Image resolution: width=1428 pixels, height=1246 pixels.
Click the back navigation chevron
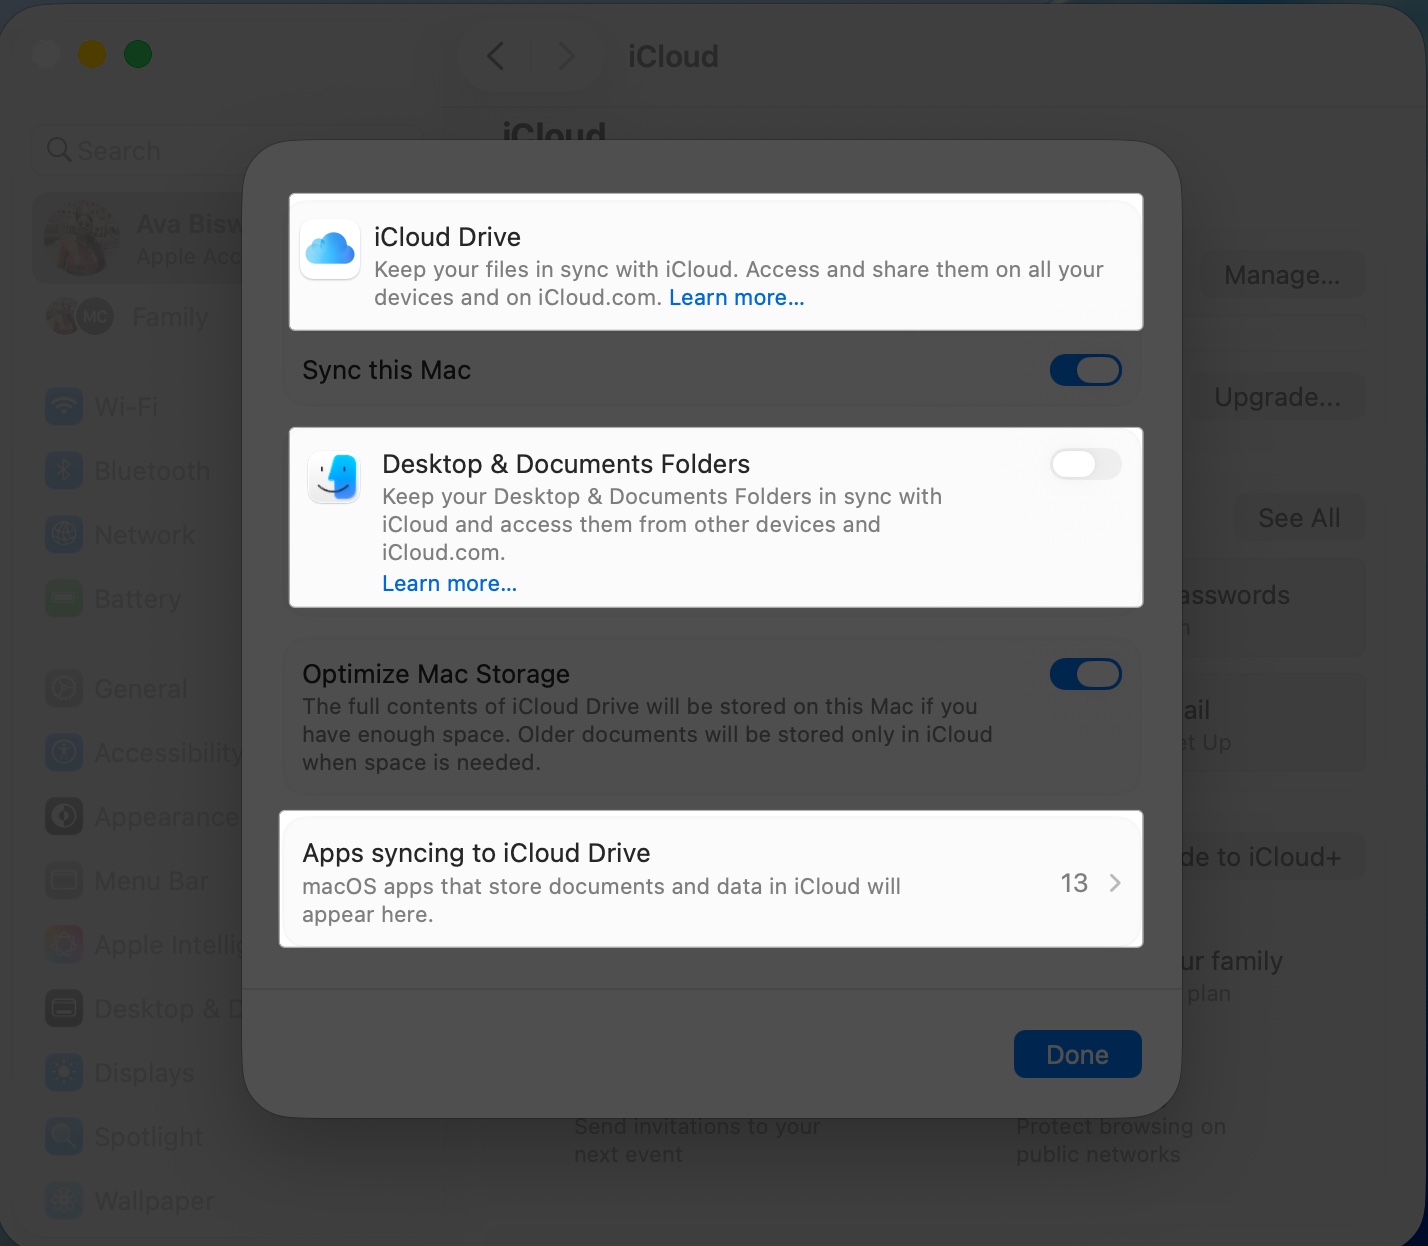(x=494, y=56)
